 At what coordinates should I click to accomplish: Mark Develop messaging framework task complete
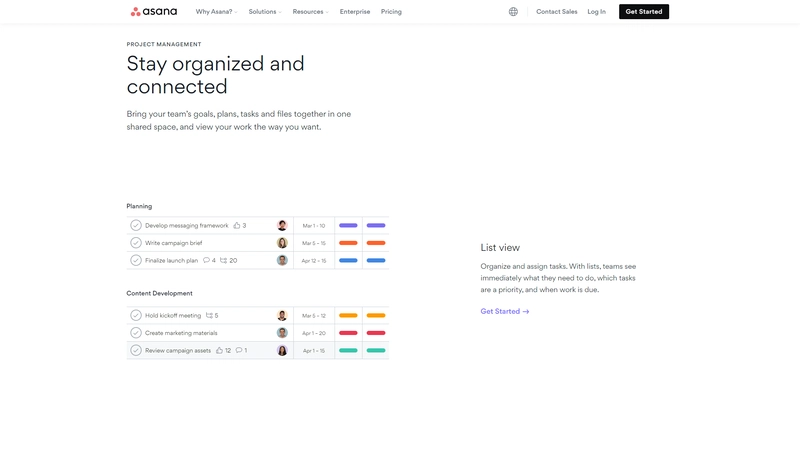click(x=136, y=225)
